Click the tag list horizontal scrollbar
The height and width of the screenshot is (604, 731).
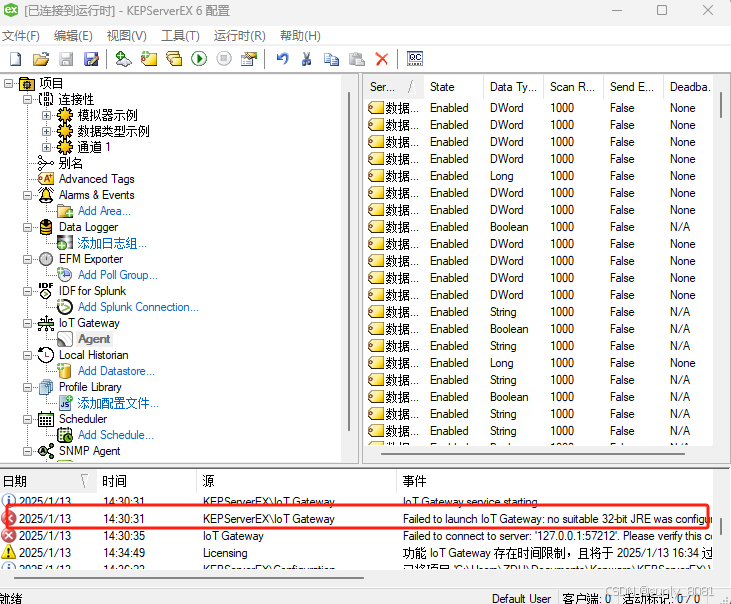pos(533,453)
